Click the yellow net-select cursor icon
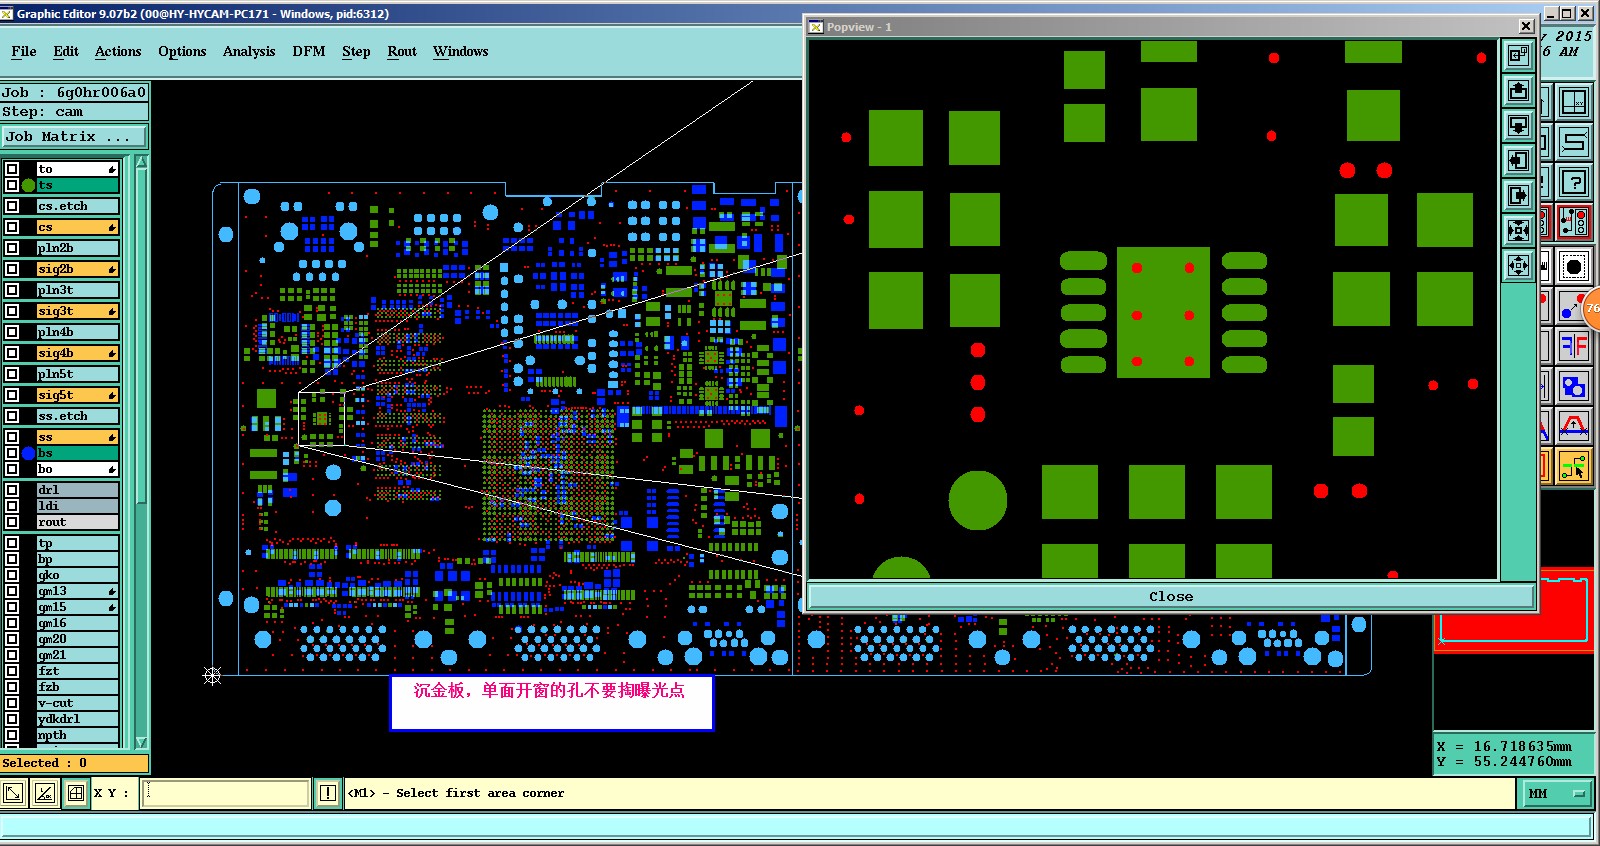Viewport: 1600px width, 846px height. pyautogui.click(x=1574, y=466)
